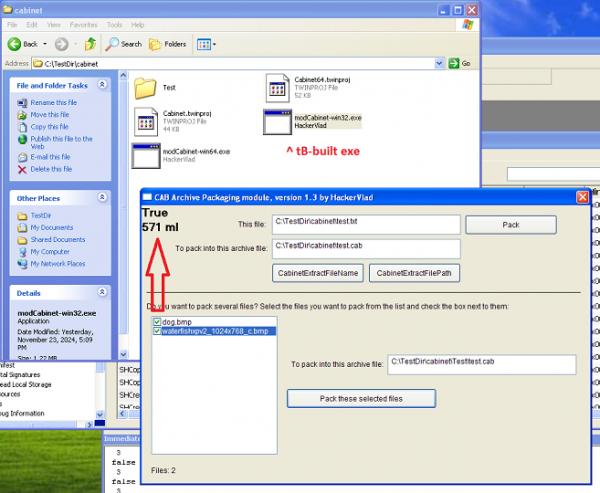Open the Search magnifier tool
This screenshot has height=493, width=600.
point(112,44)
